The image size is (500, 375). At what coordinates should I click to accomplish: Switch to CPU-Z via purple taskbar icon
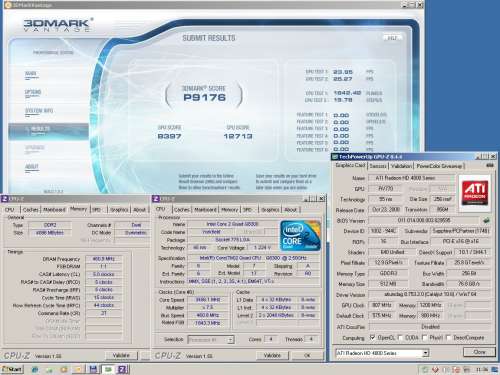(123, 369)
